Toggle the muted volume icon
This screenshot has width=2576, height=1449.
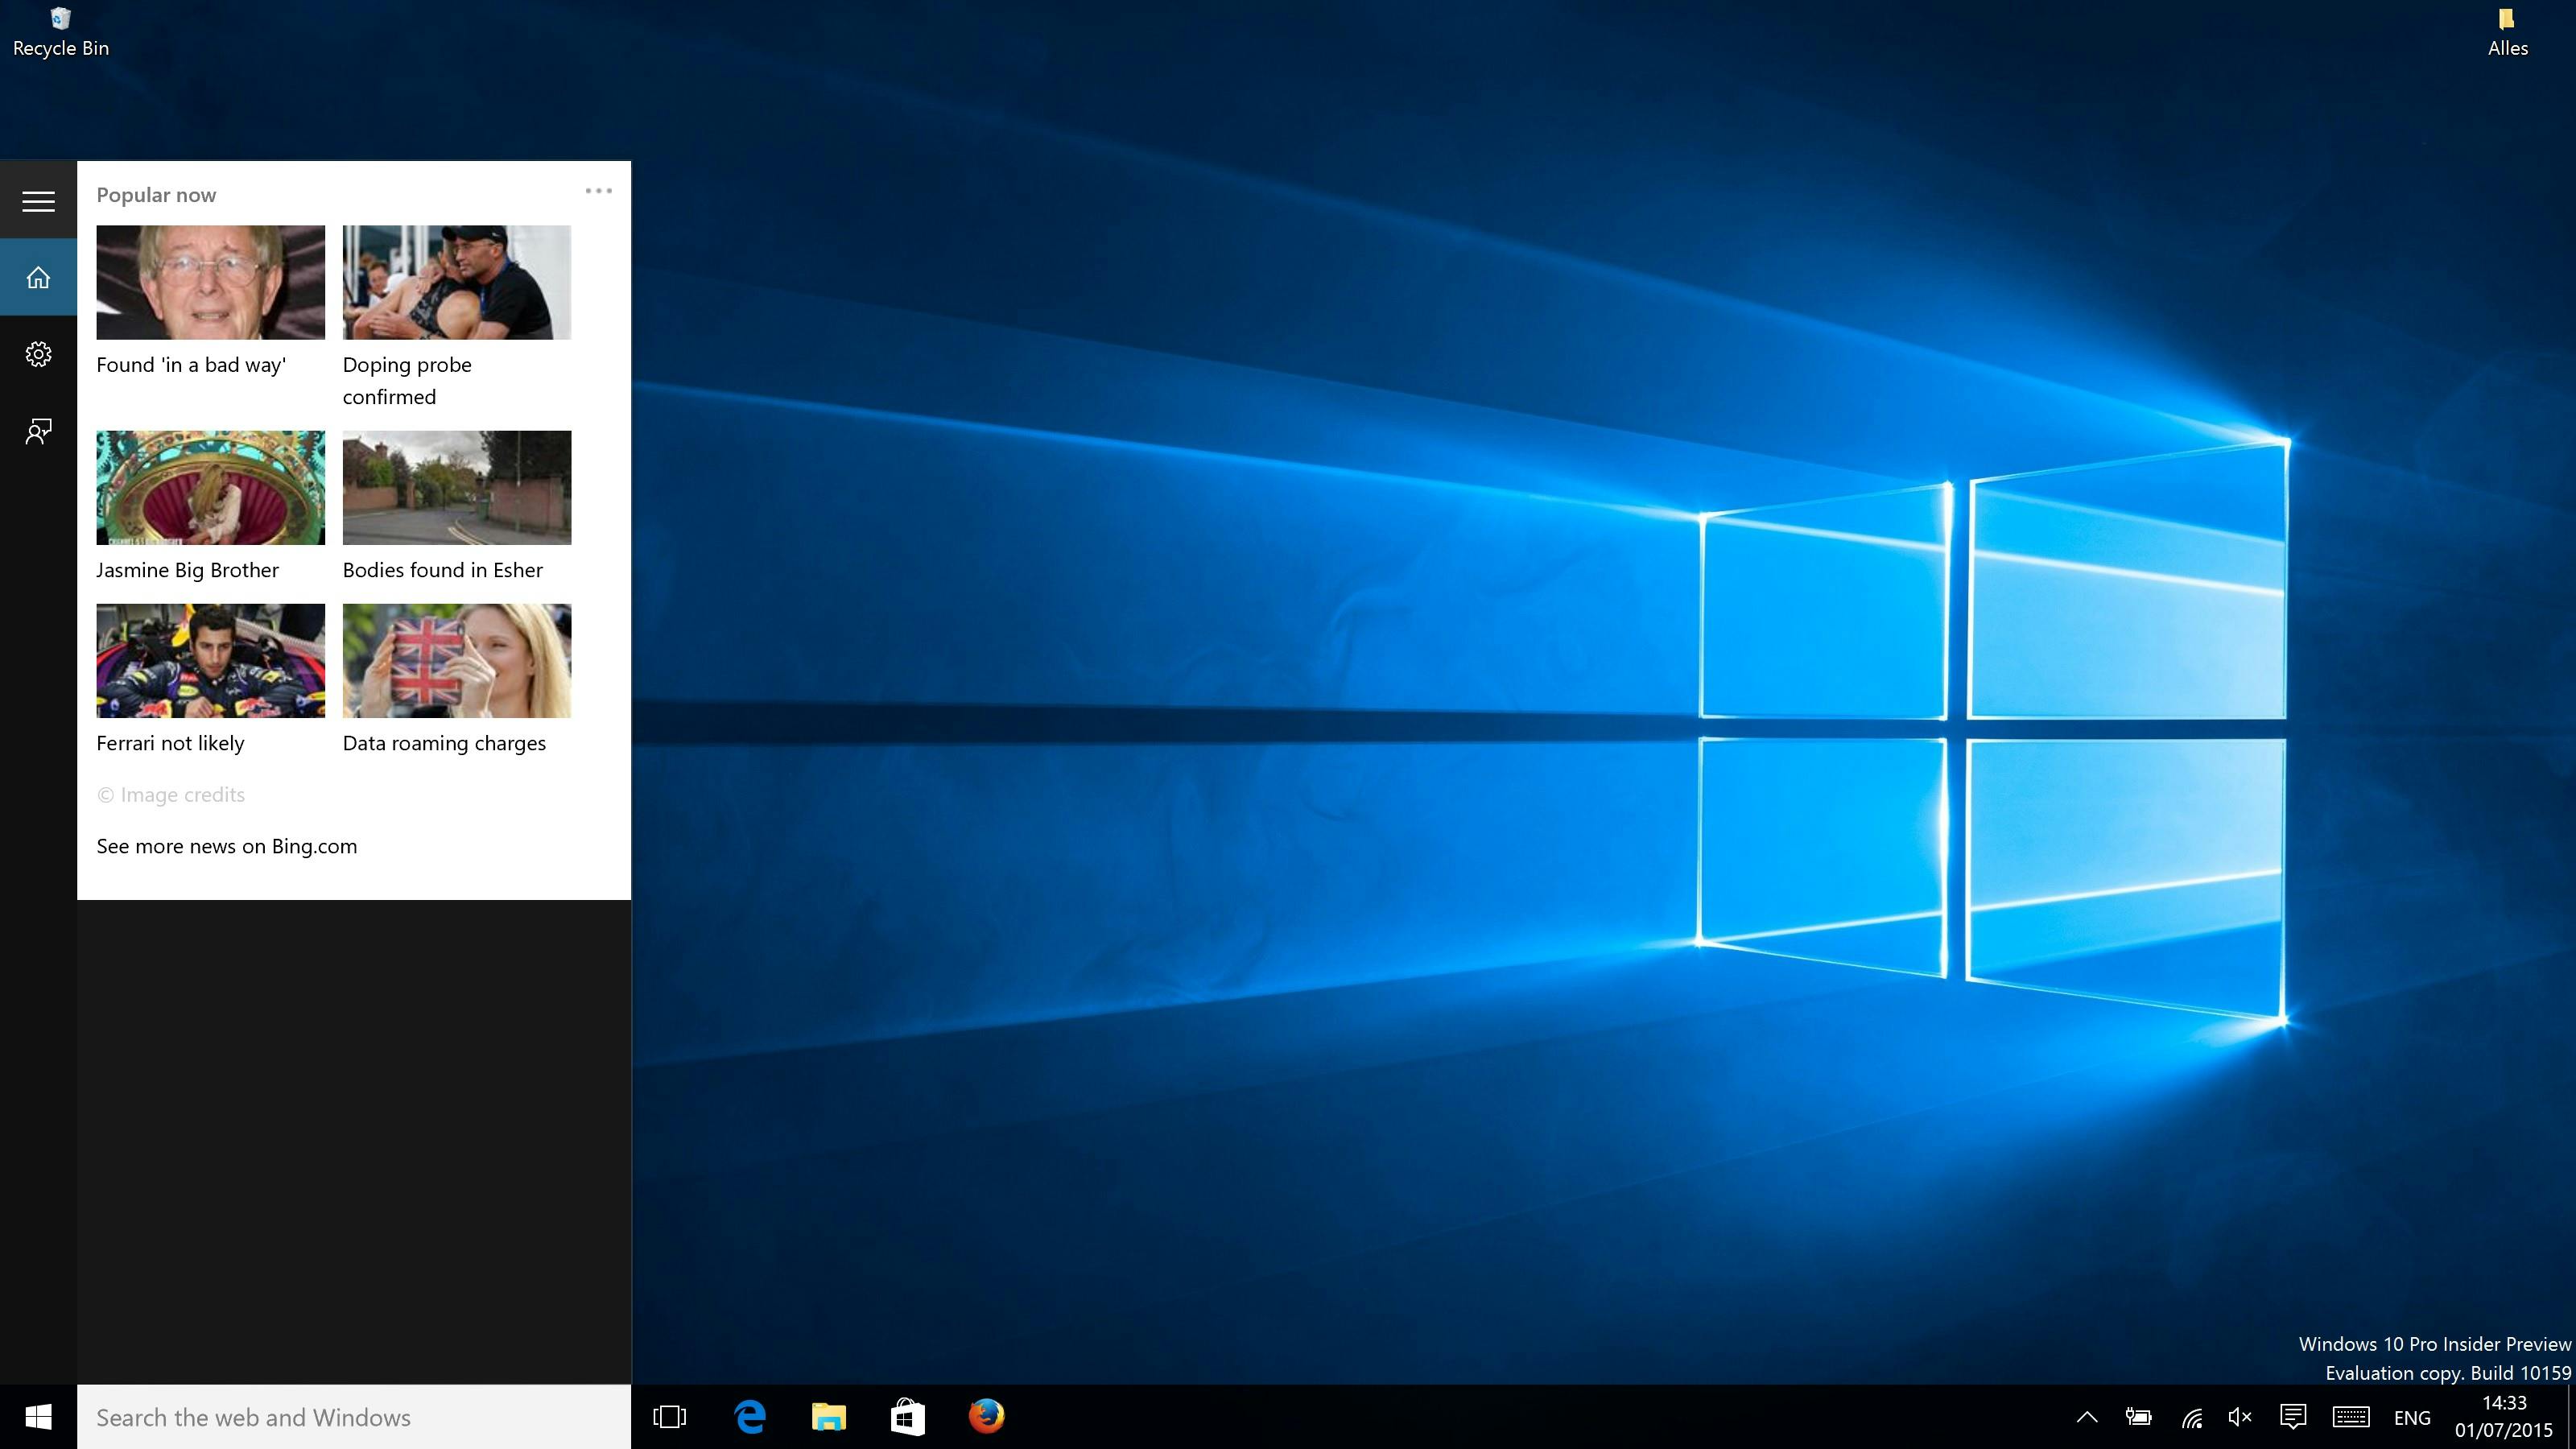pyautogui.click(x=2240, y=1417)
